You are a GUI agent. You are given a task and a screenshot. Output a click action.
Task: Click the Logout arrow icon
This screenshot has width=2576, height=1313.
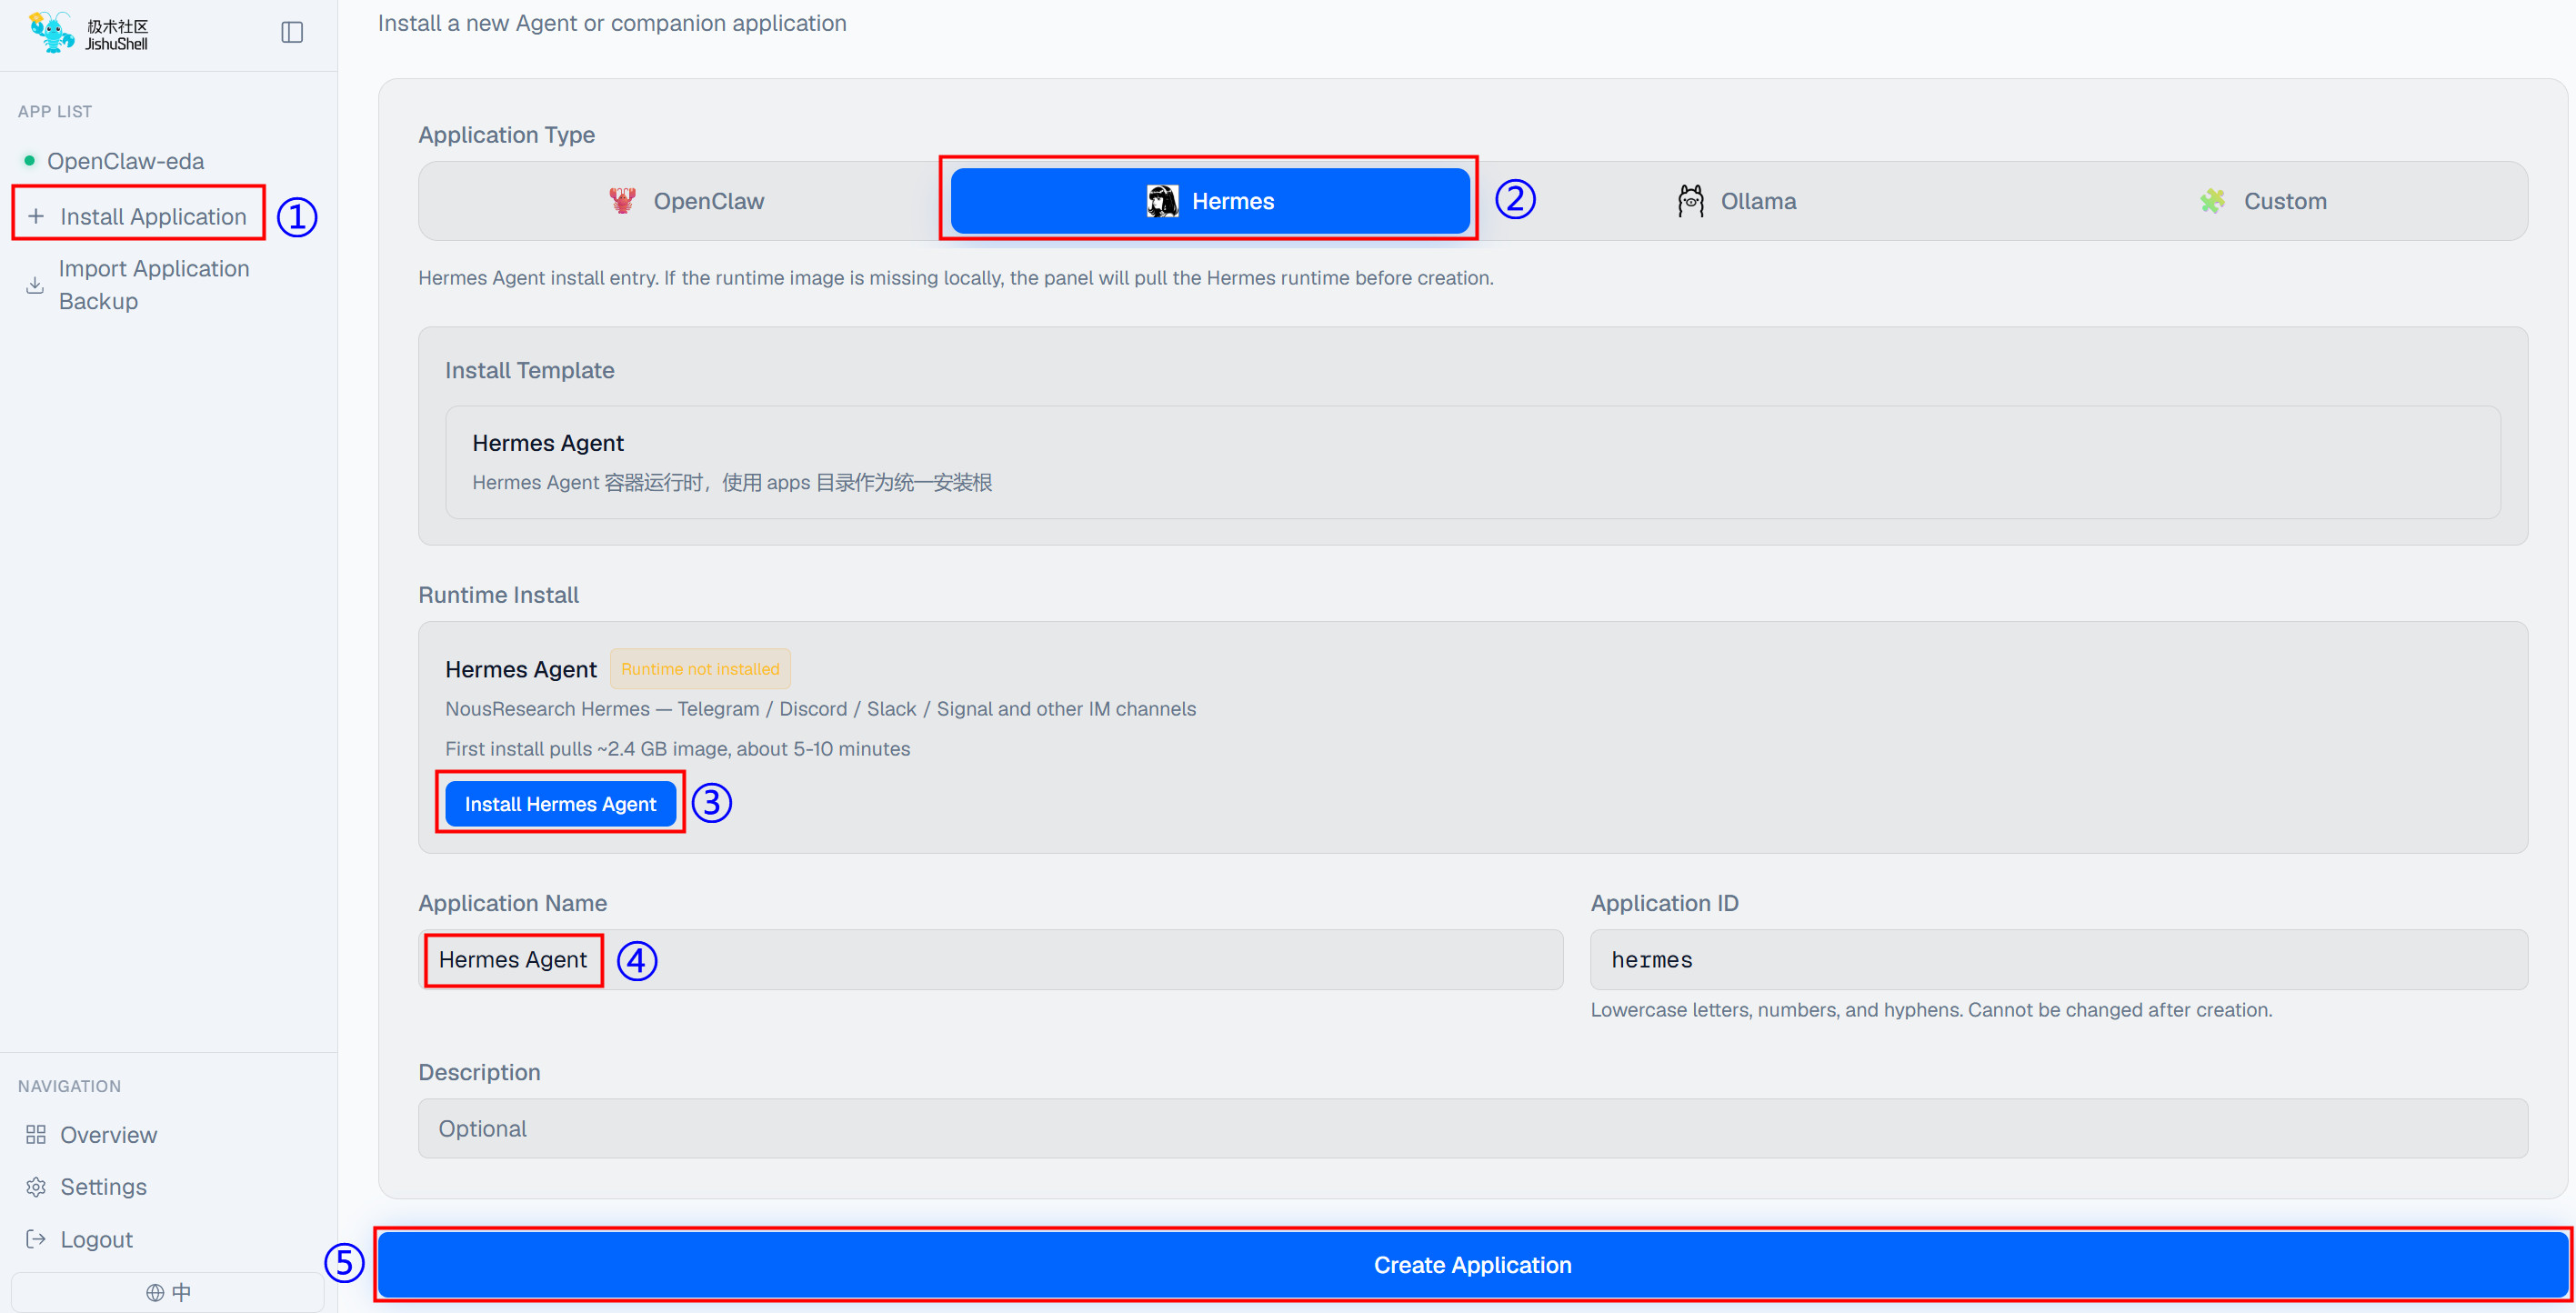point(36,1240)
